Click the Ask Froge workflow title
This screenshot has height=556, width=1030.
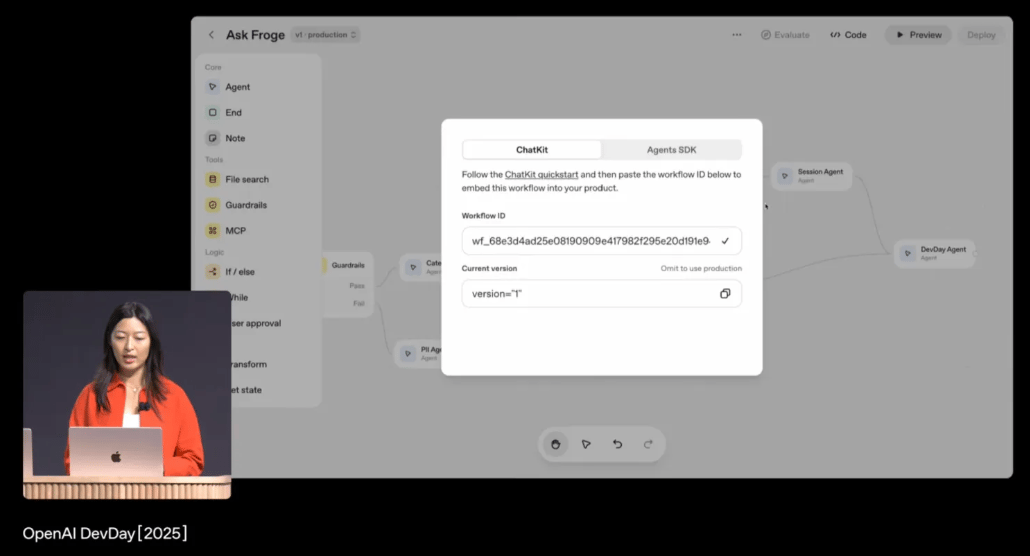coord(256,35)
